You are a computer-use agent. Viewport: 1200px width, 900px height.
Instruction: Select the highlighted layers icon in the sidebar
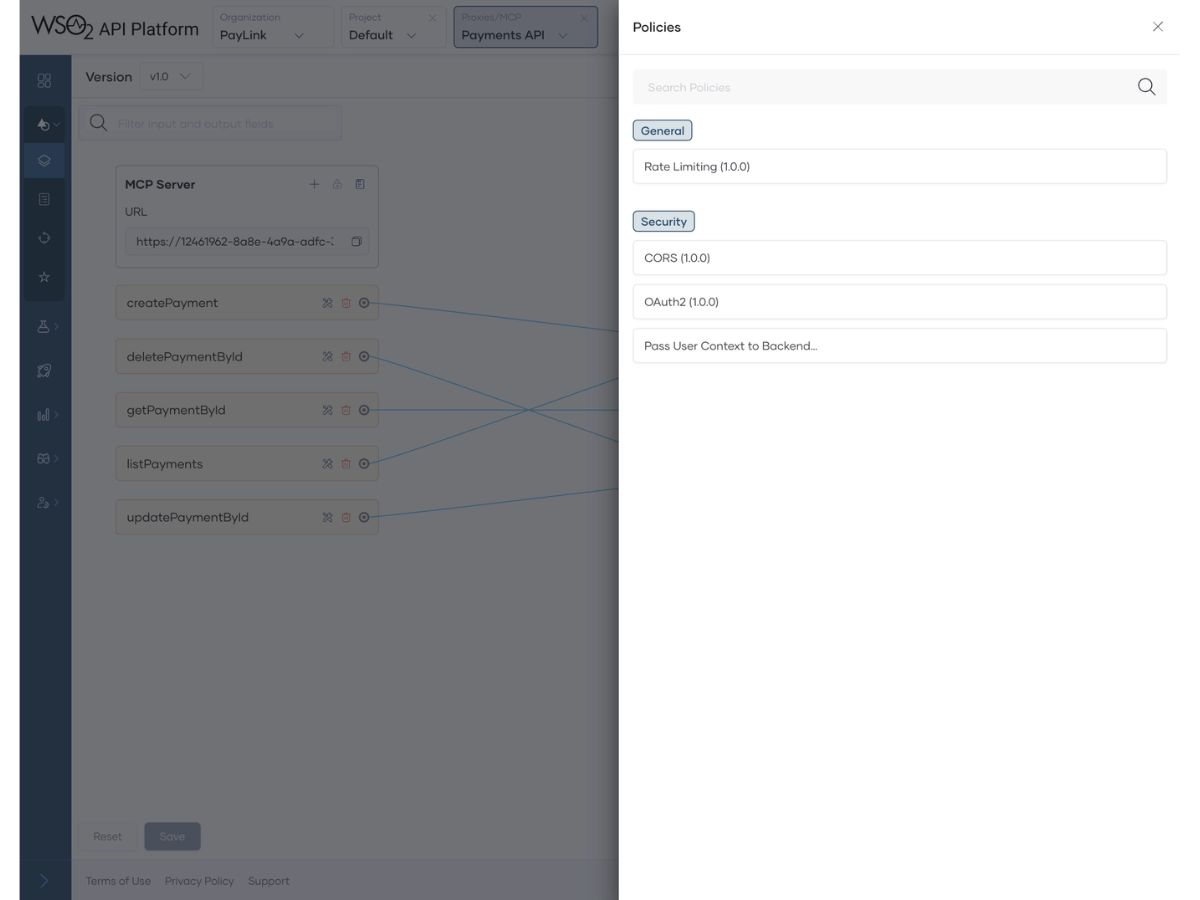pos(44,160)
